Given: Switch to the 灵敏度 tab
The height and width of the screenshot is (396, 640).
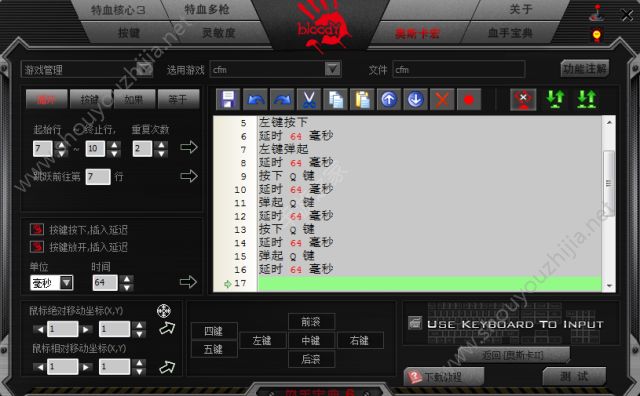Looking at the screenshot, I should (x=218, y=33).
